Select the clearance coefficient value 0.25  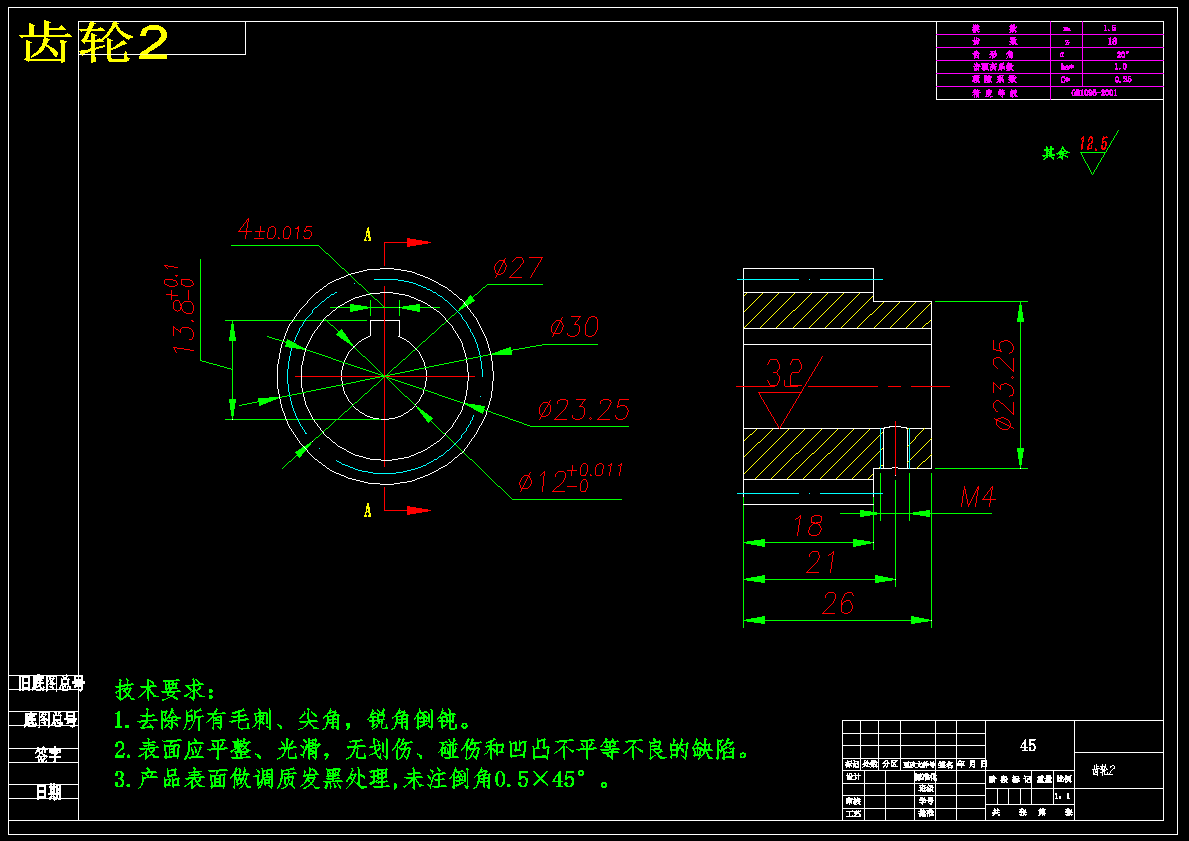pos(1123,79)
